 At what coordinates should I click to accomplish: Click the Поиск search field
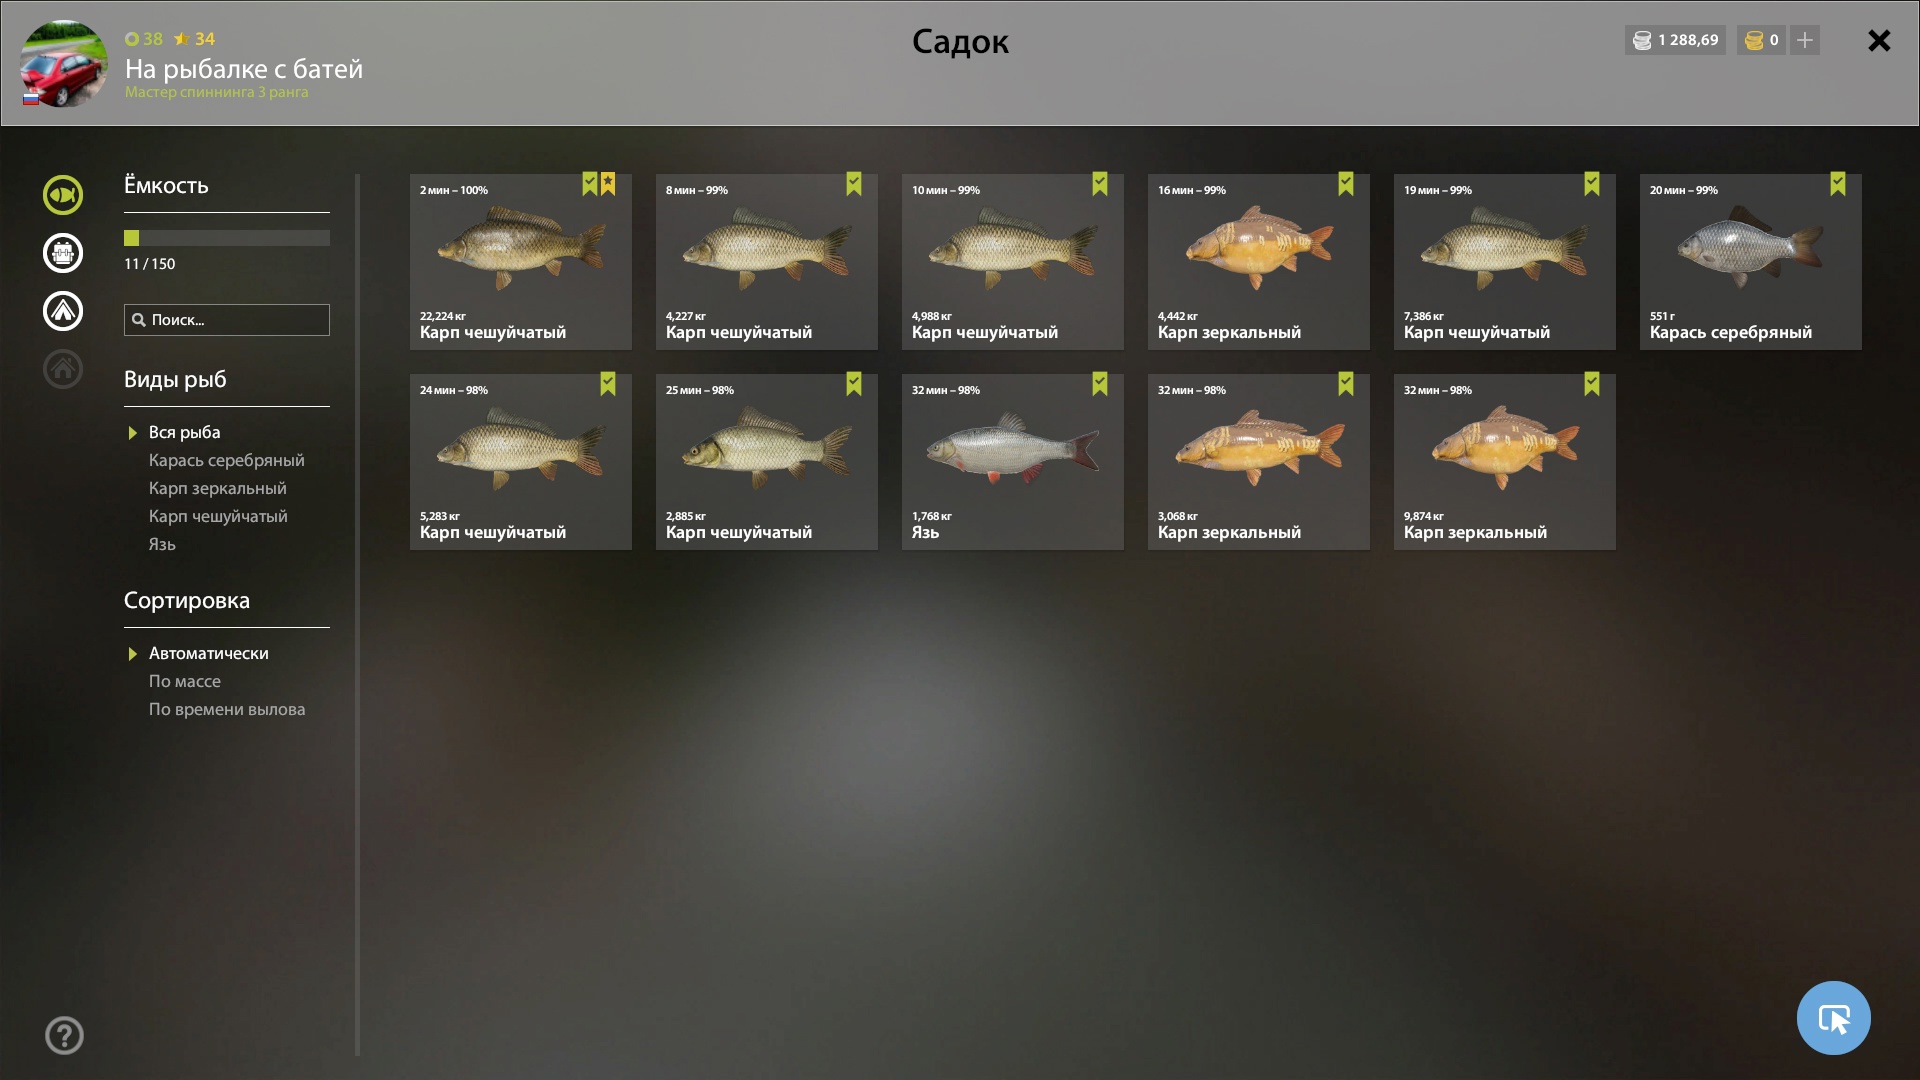227,320
